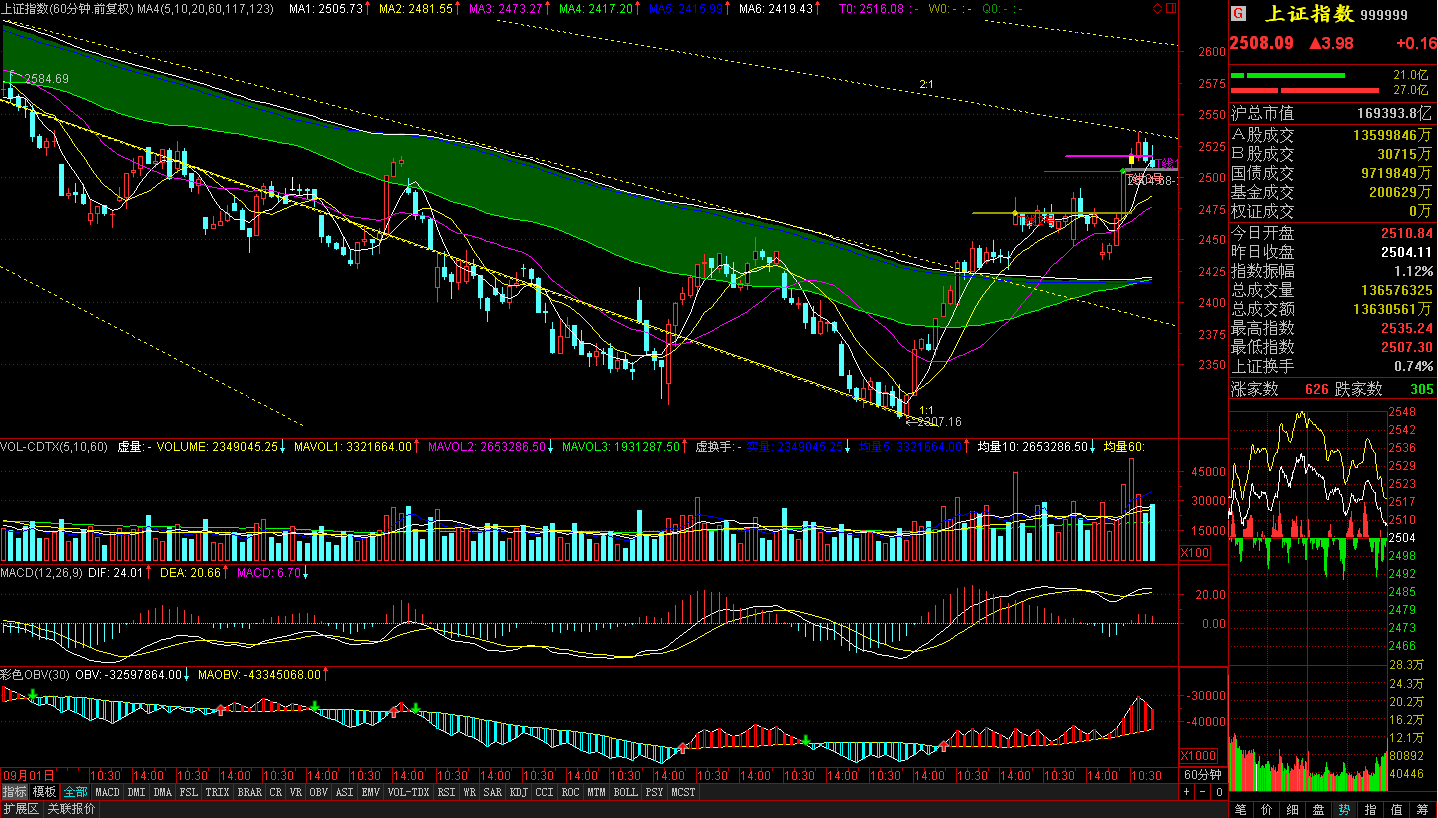Click the gray G icon beside 上证指数
This screenshot has width=1438, height=818.
point(1238,14)
